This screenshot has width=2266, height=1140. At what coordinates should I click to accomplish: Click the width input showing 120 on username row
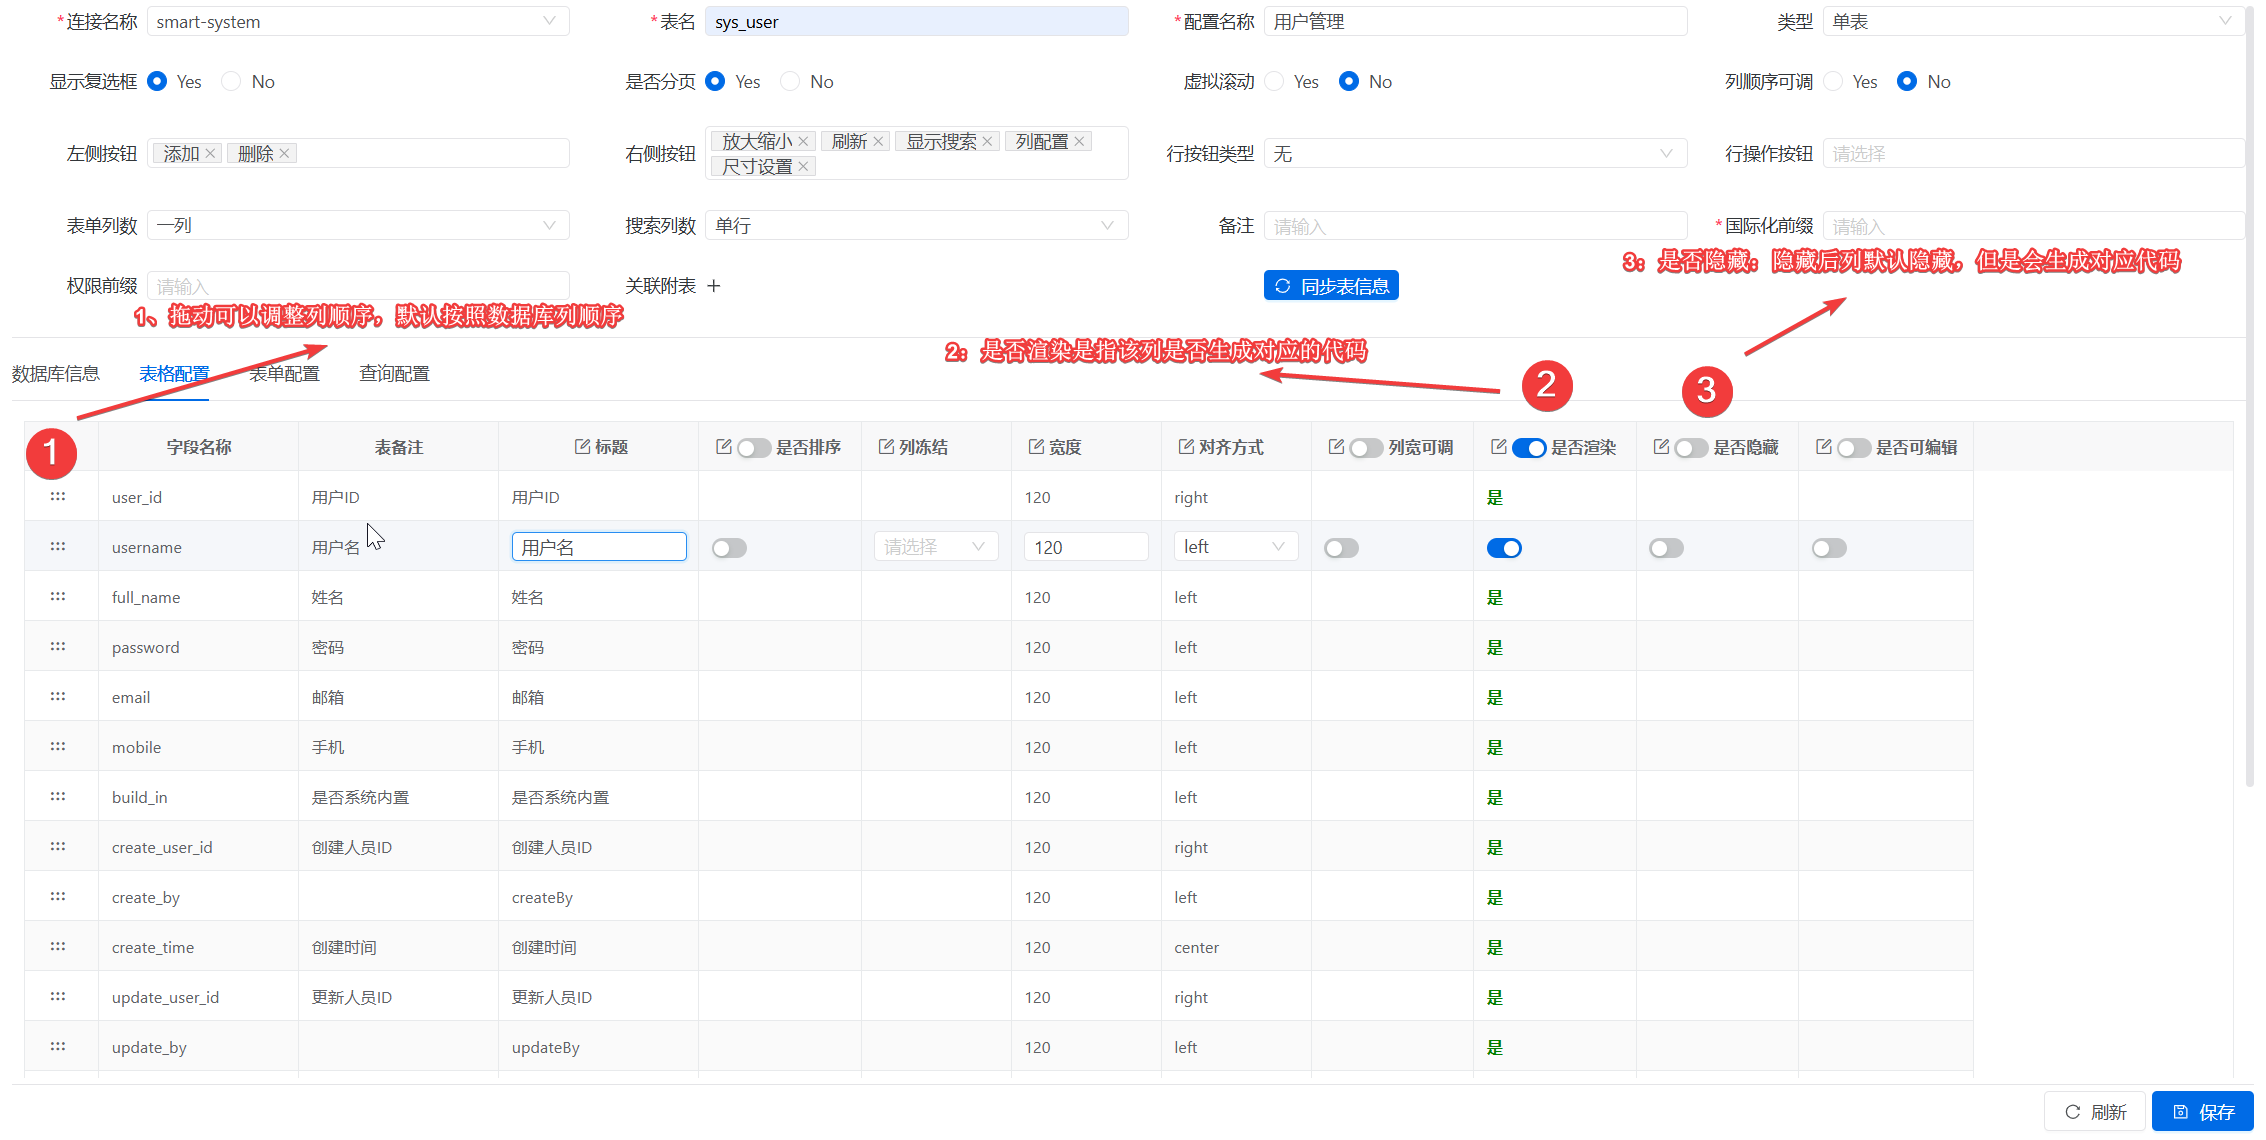[x=1086, y=546]
